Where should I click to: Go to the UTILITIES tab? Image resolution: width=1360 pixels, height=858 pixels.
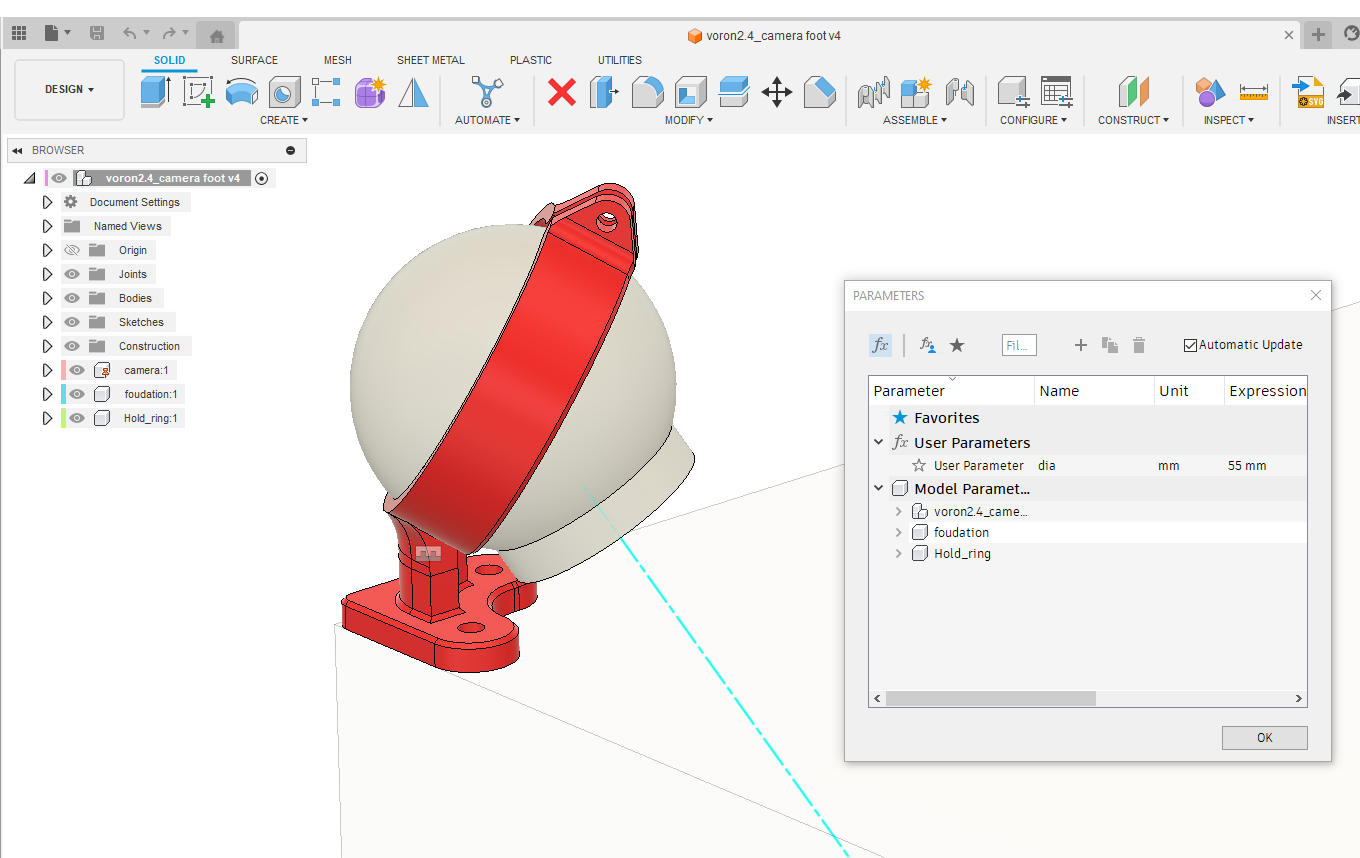coord(620,60)
